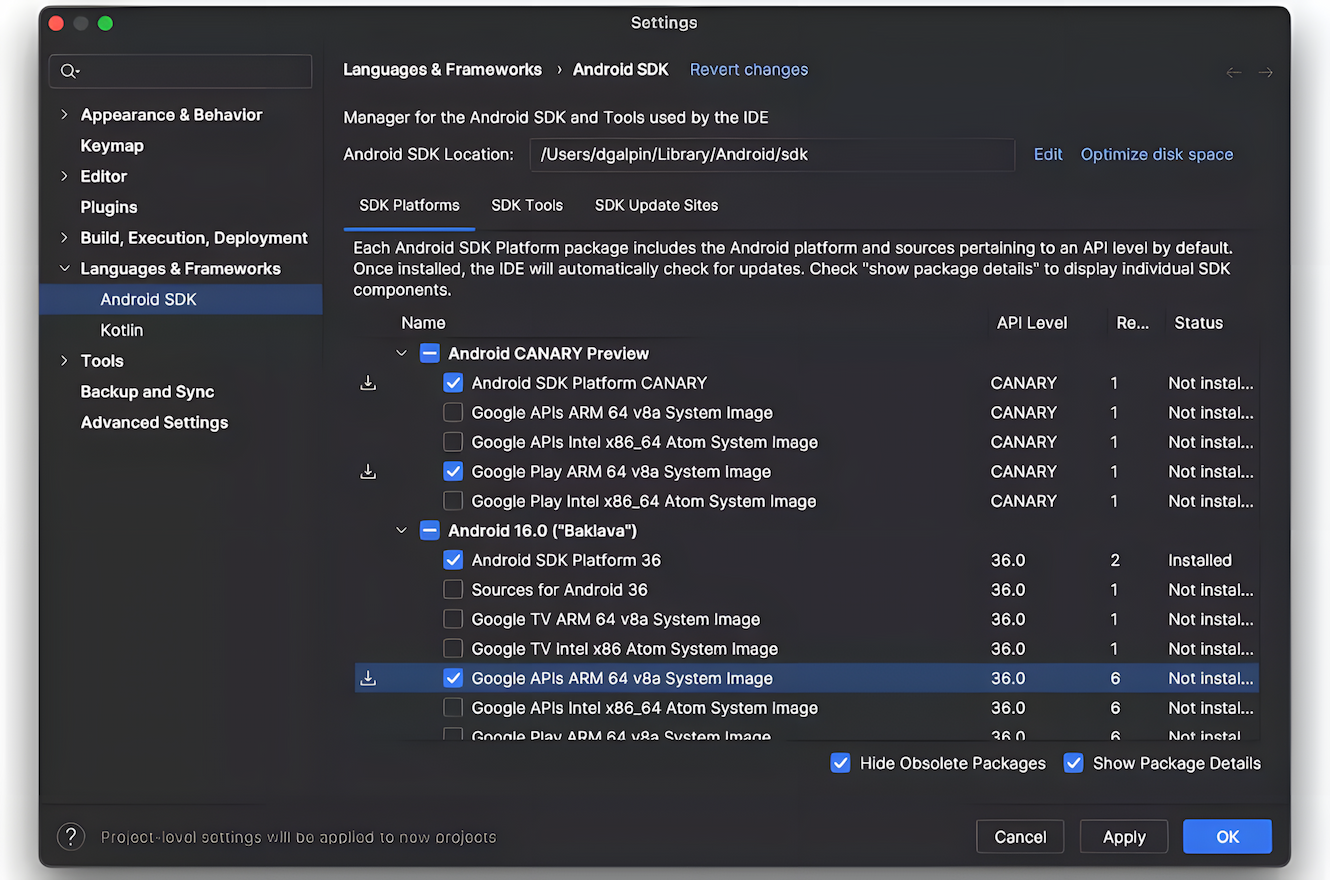Switch to the SDK Tools tab
The width and height of the screenshot is (1330, 880).
point(527,205)
